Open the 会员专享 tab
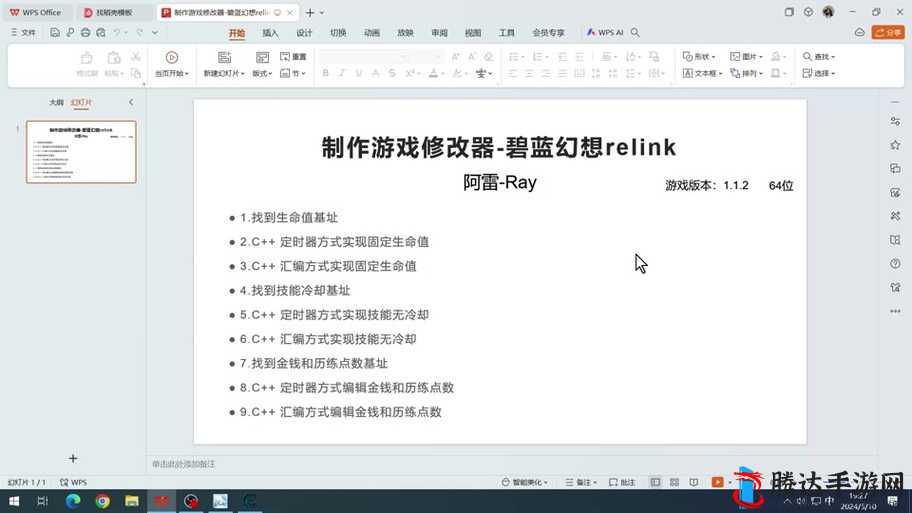The width and height of the screenshot is (912, 513). coord(548,33)
